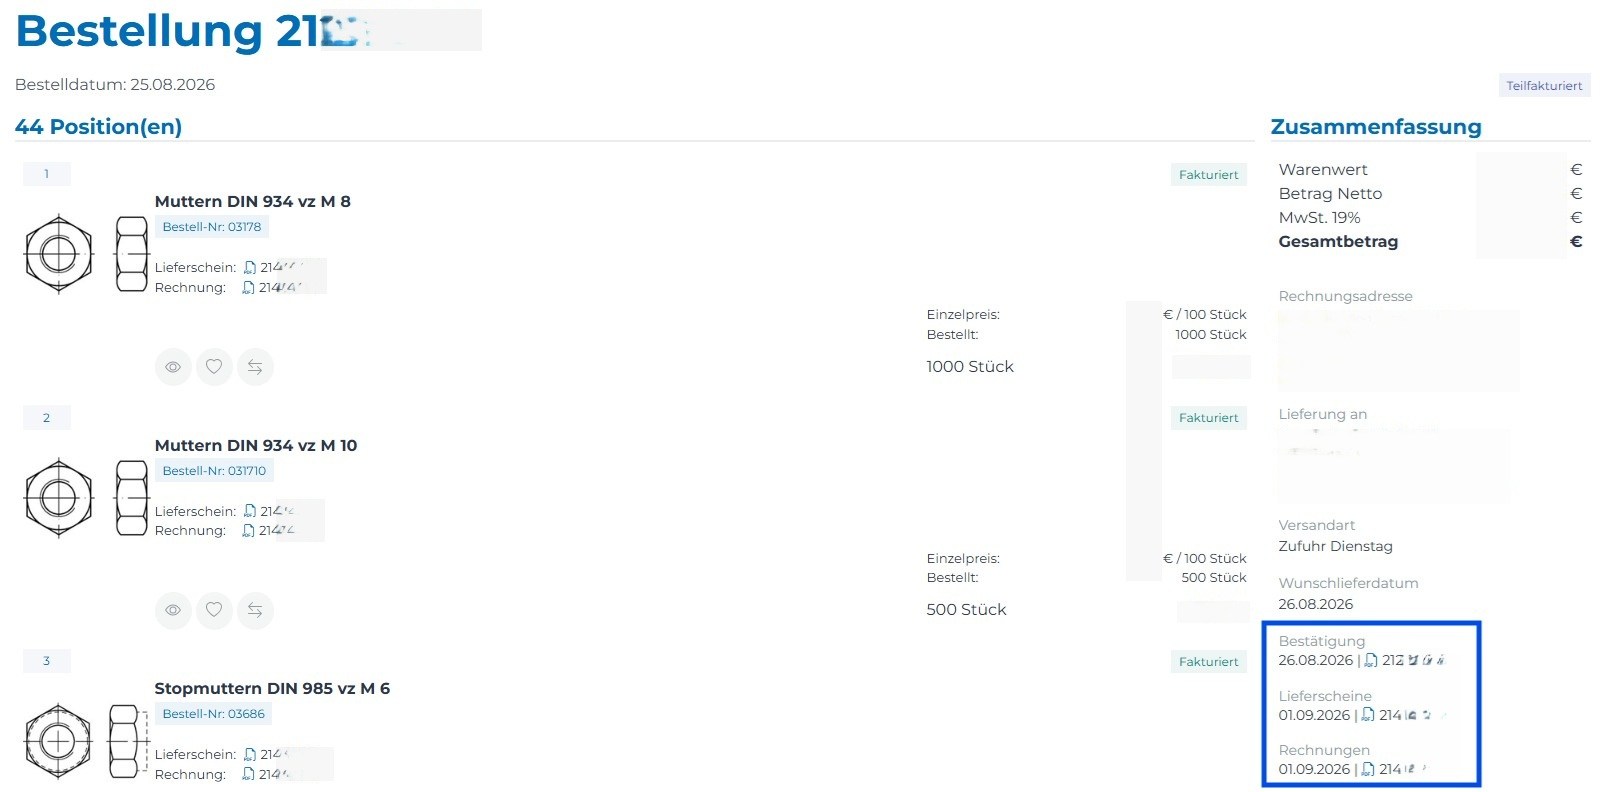Viewport: 1600px width, 792px height.
Task: Click compare arrows icon for Muttern M 10
Action: point(255,610)
